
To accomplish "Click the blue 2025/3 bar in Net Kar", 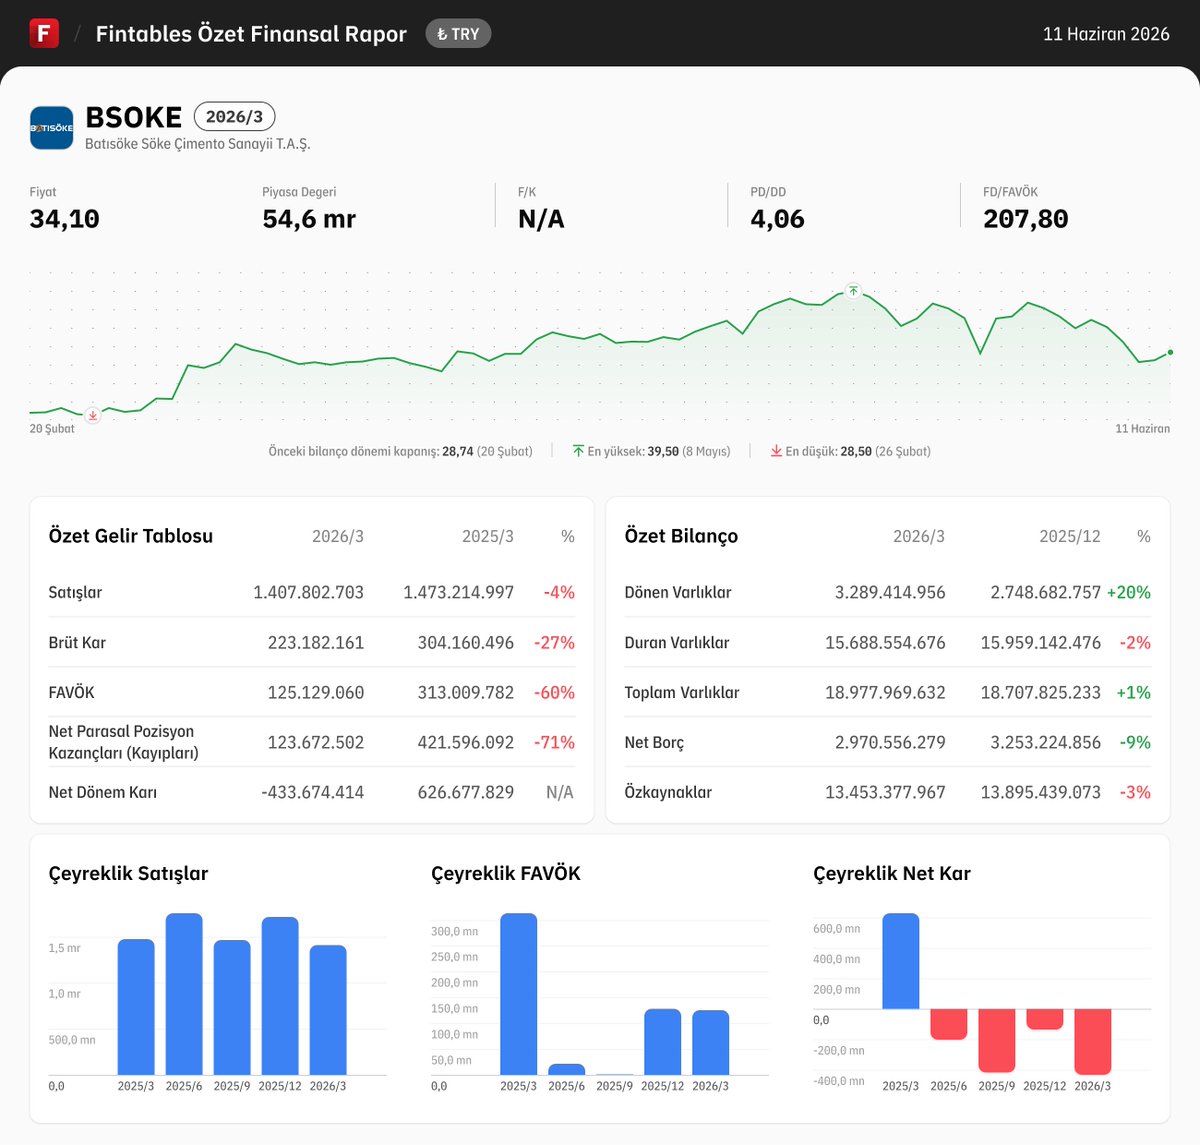I will [x=900, y=961].
